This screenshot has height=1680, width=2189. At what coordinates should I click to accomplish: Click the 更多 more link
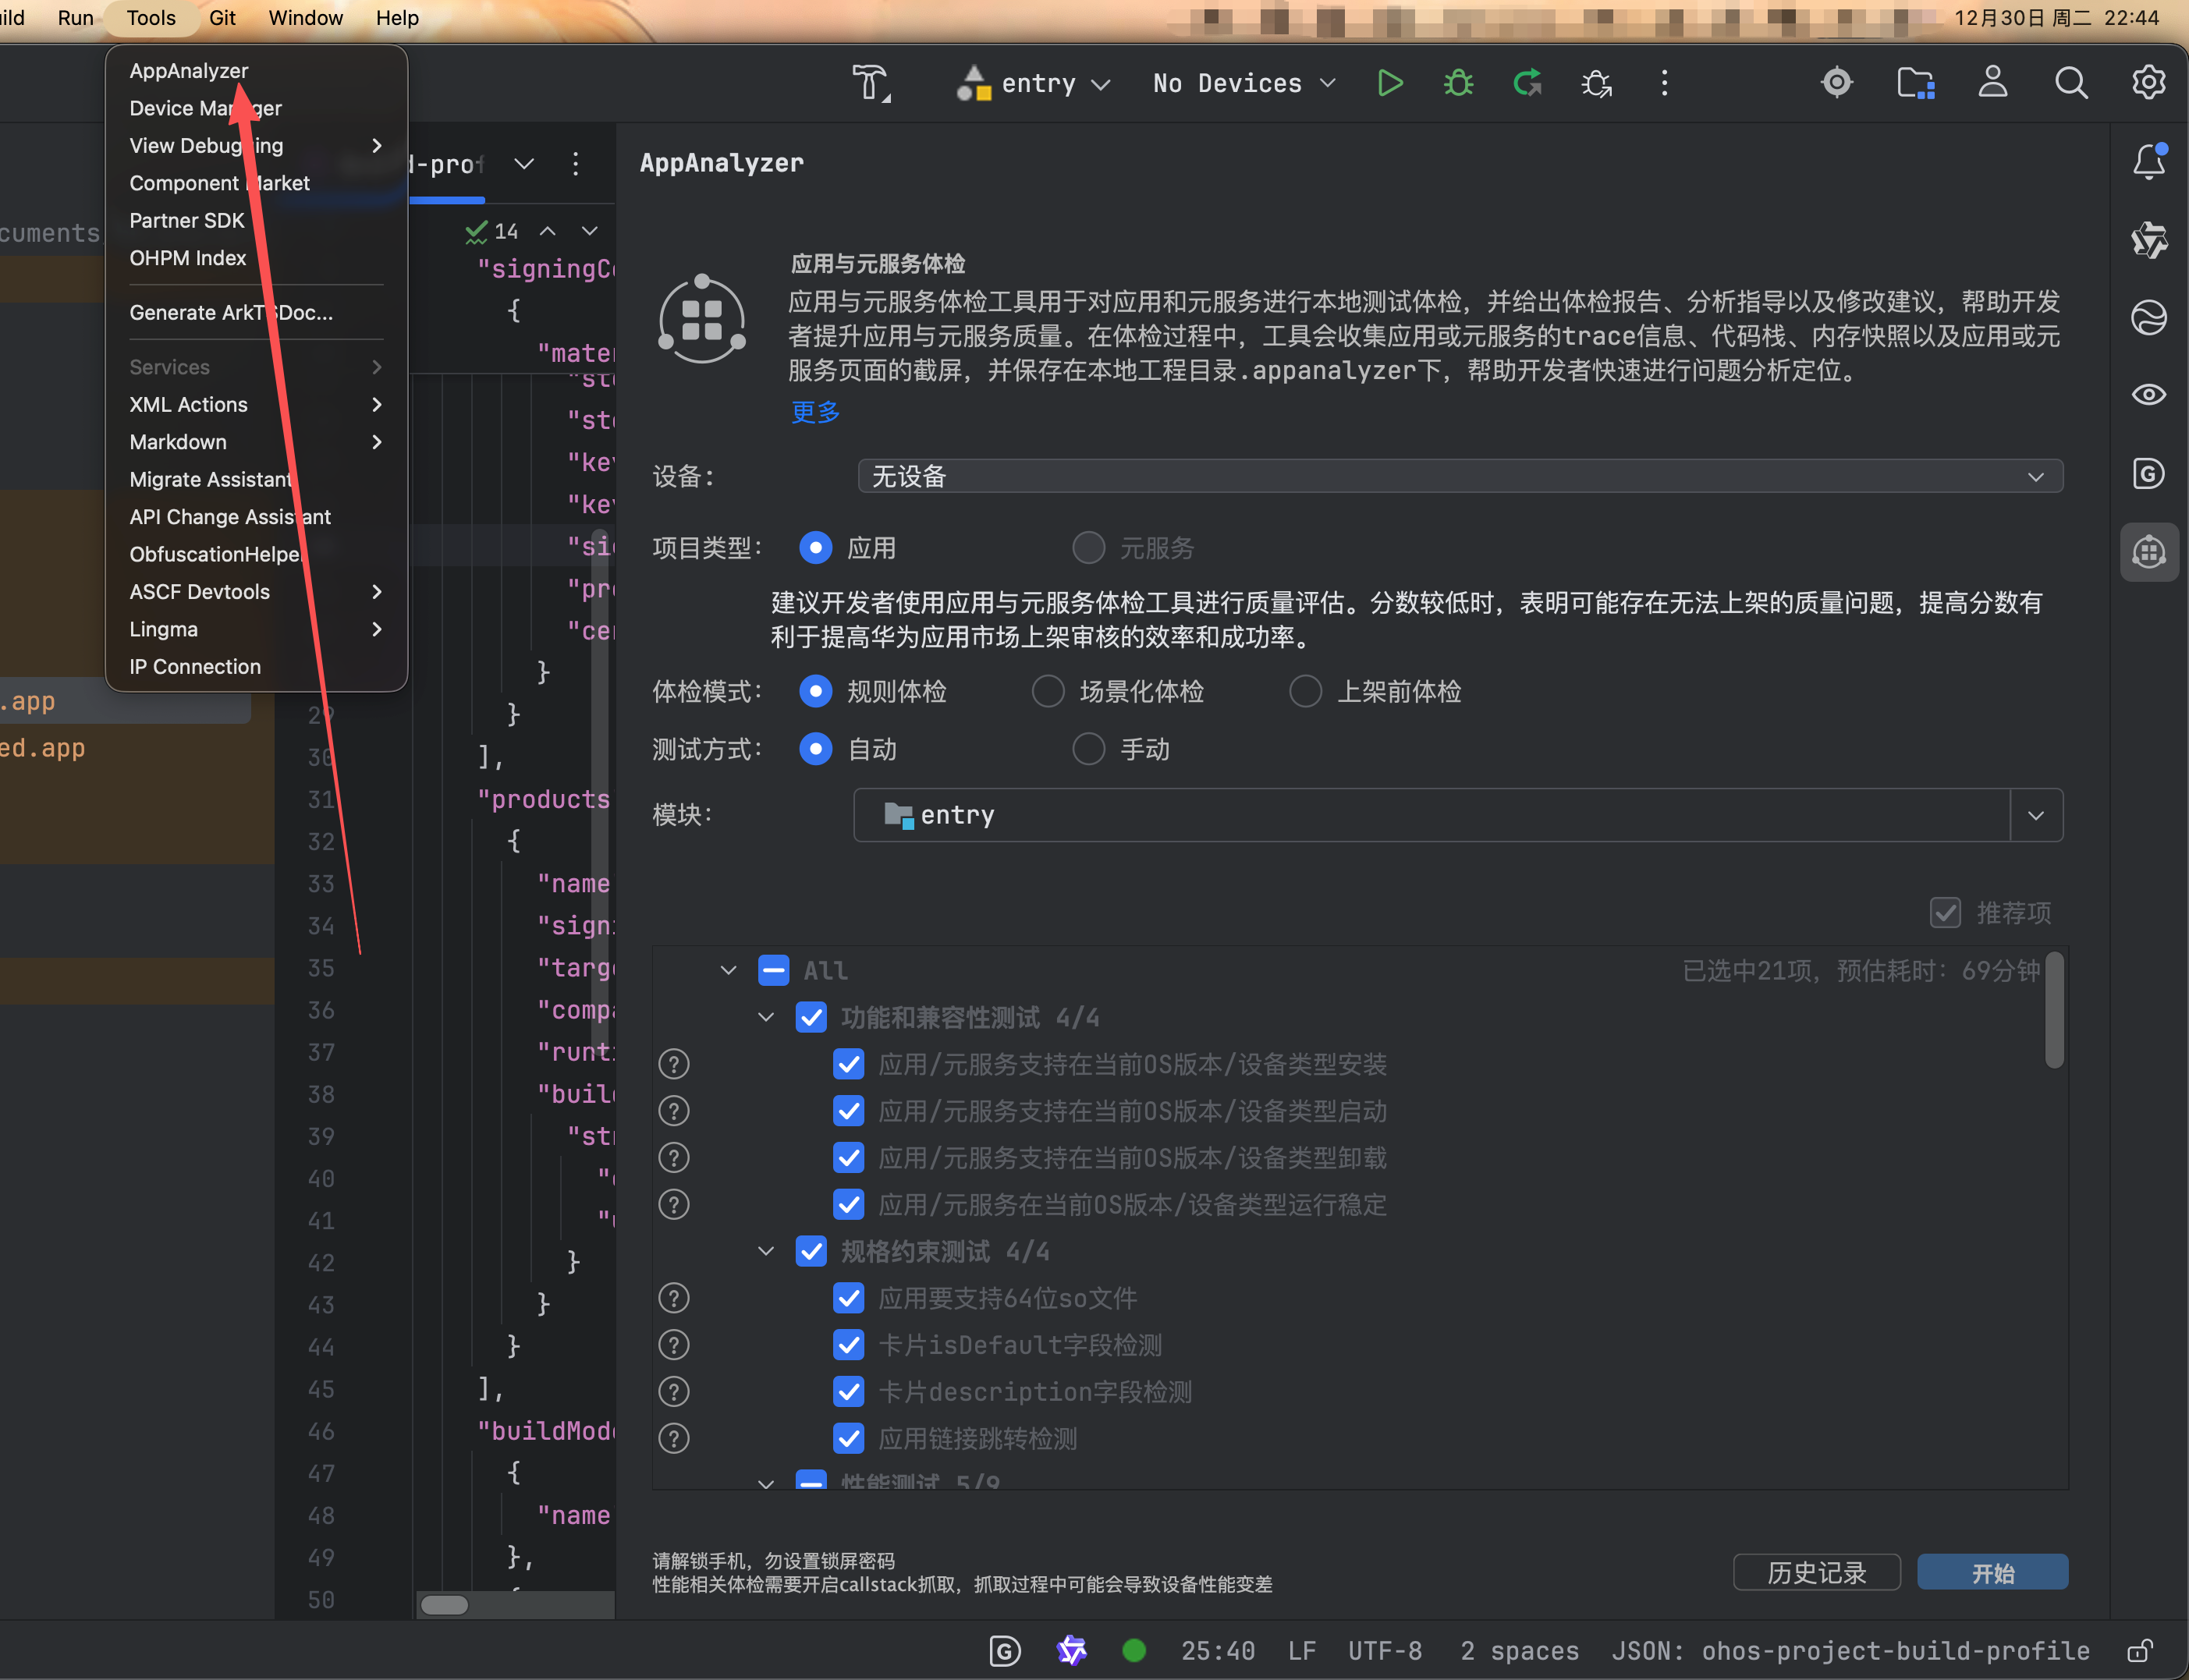pyautogui.click(x=815, y=412)
